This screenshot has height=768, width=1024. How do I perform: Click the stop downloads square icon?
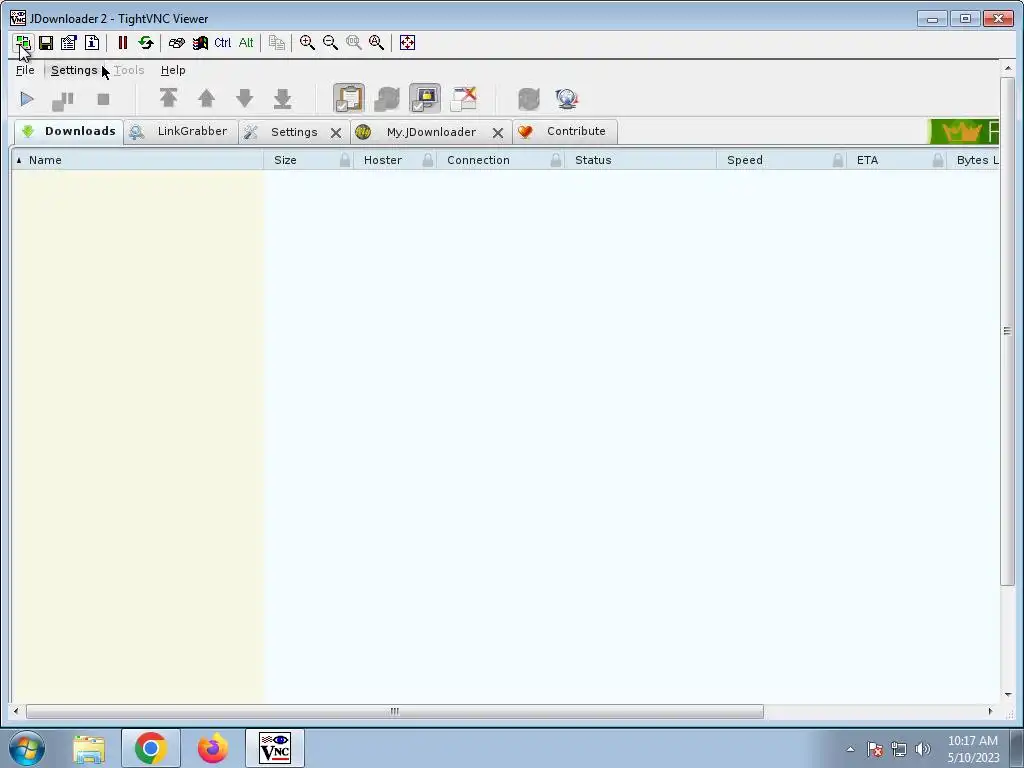103,99
